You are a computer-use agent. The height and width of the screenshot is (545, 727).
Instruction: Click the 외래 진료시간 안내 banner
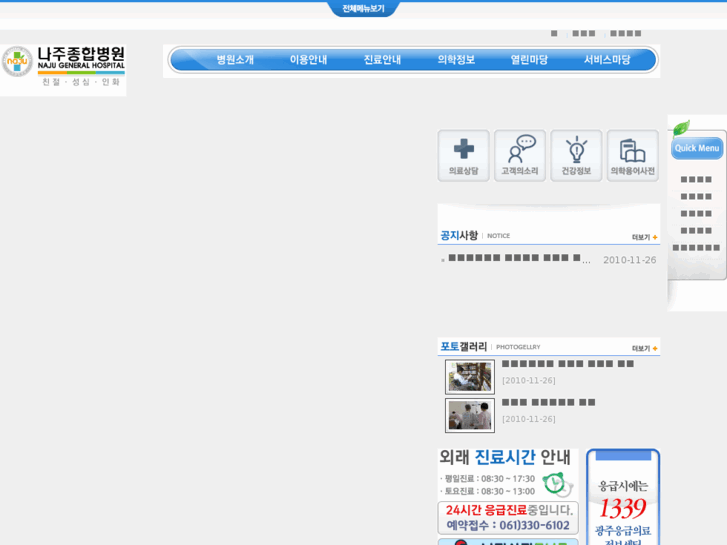pos(508,474)
